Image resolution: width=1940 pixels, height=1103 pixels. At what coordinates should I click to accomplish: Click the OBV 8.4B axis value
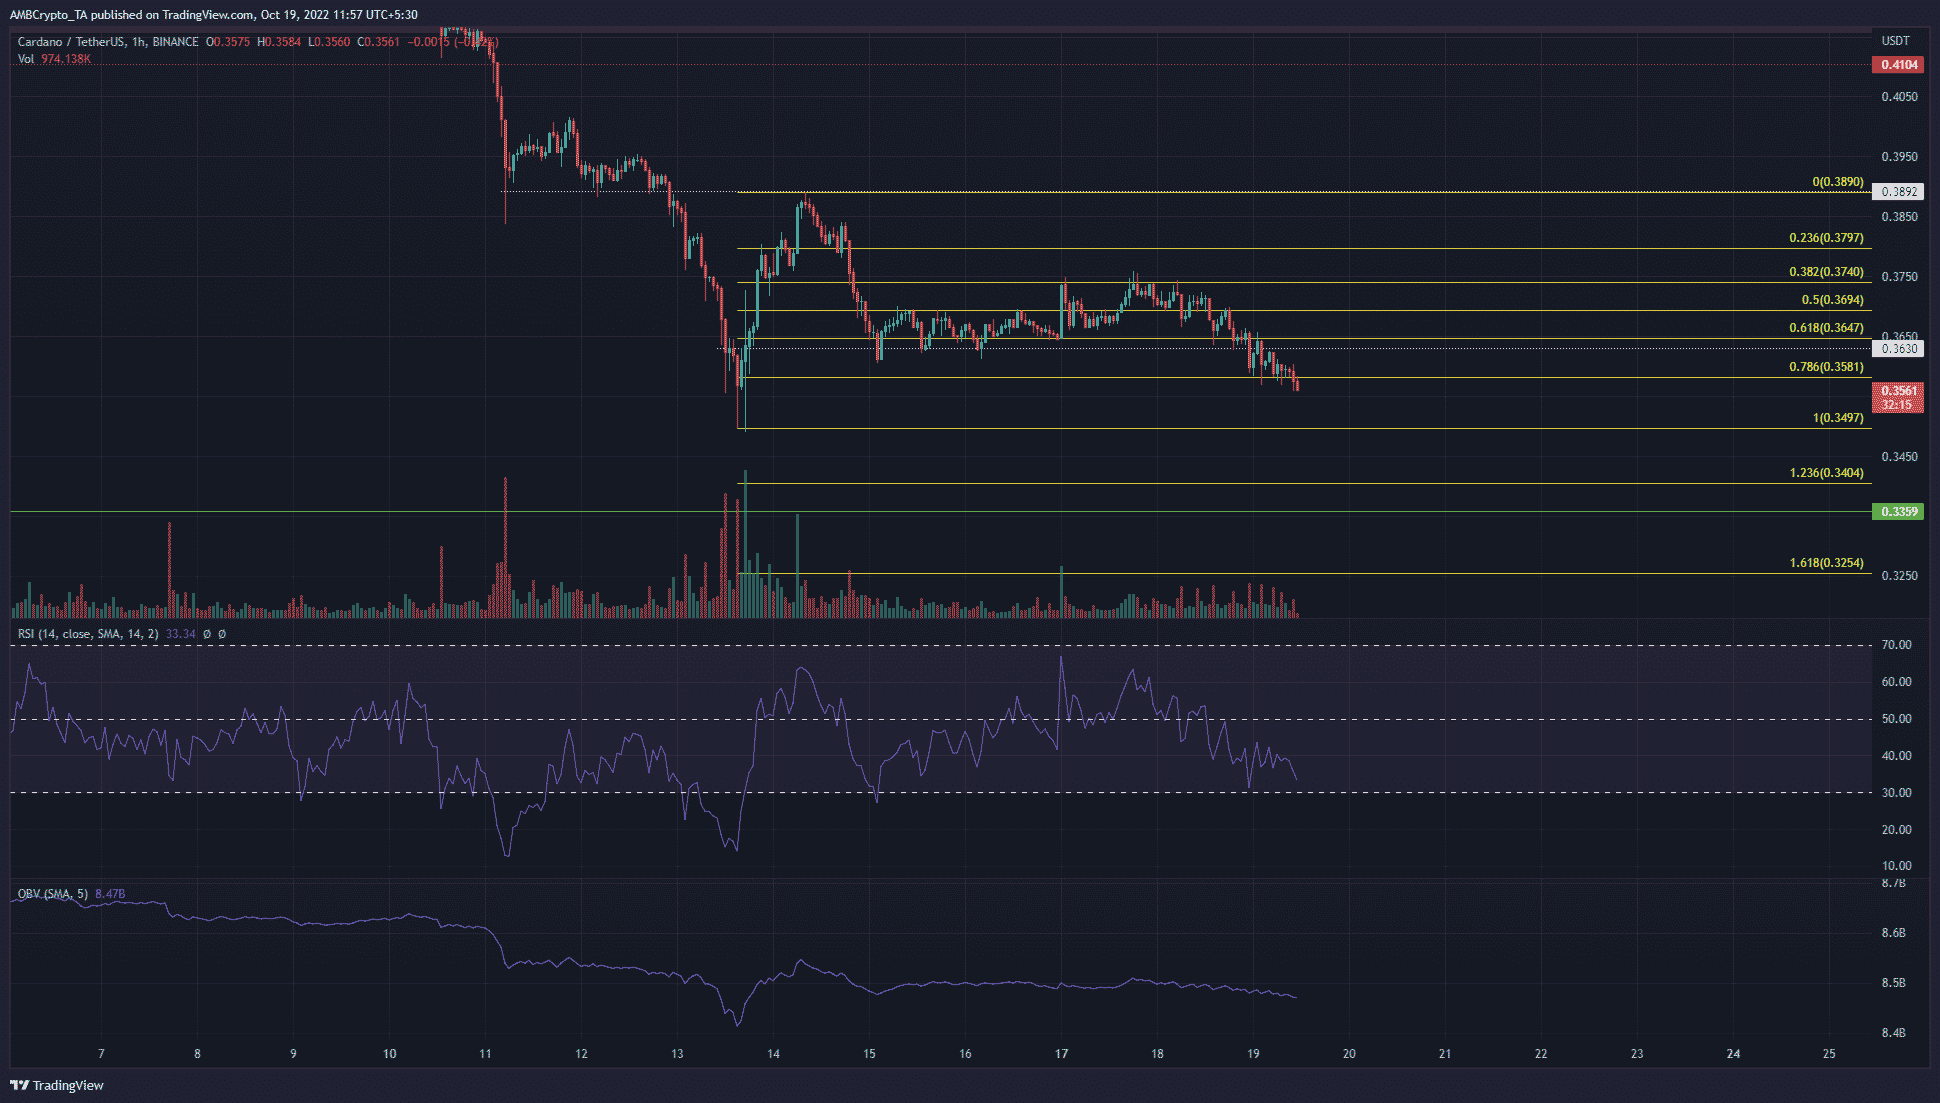click(1893, 1033)
